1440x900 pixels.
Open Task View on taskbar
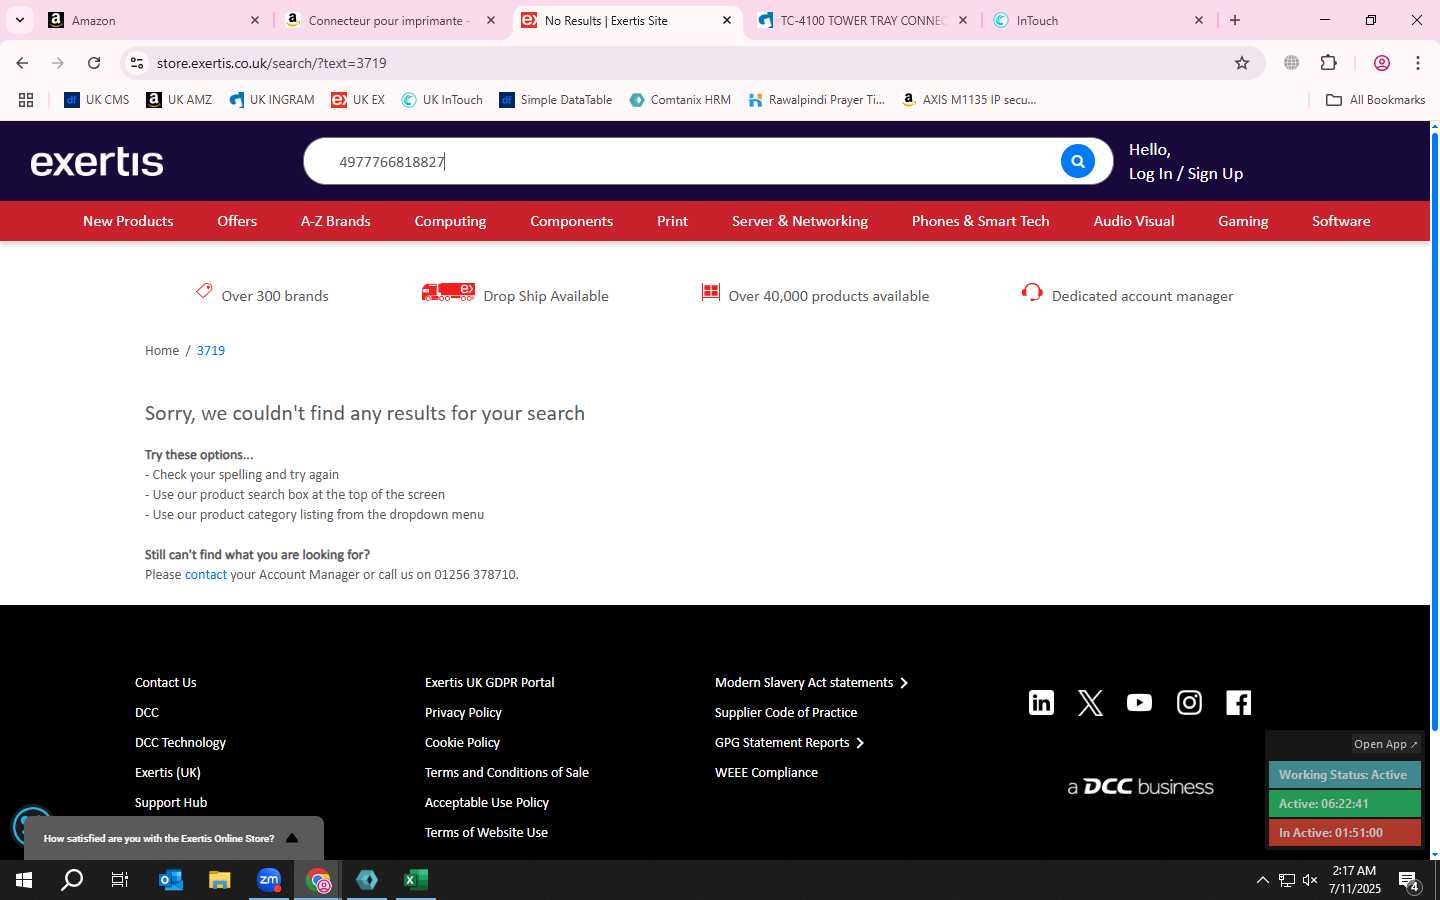(x=120, y=880)
